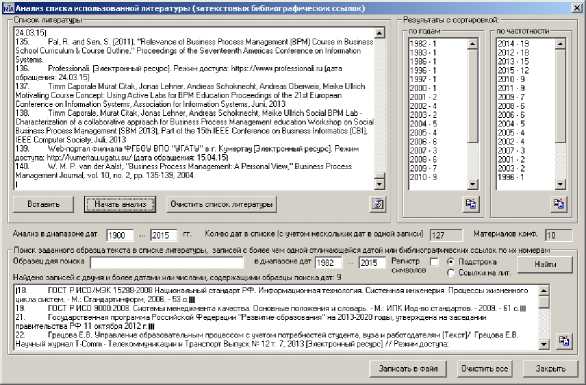Copy the found records list
Image resolution: width=586 pixels, height=385 pixels.
pyautogui.click(x=564, y=341)
